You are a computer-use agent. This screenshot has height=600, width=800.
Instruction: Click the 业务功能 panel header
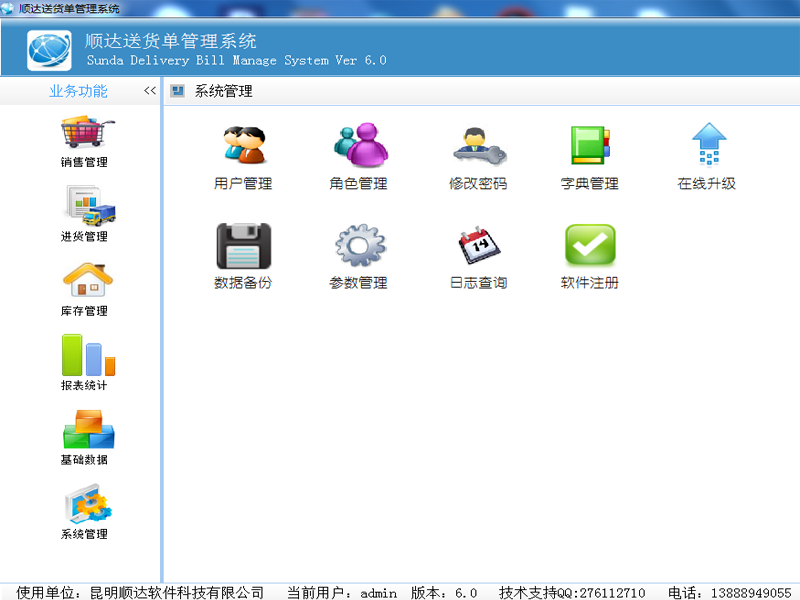click(x=78, y=91)
